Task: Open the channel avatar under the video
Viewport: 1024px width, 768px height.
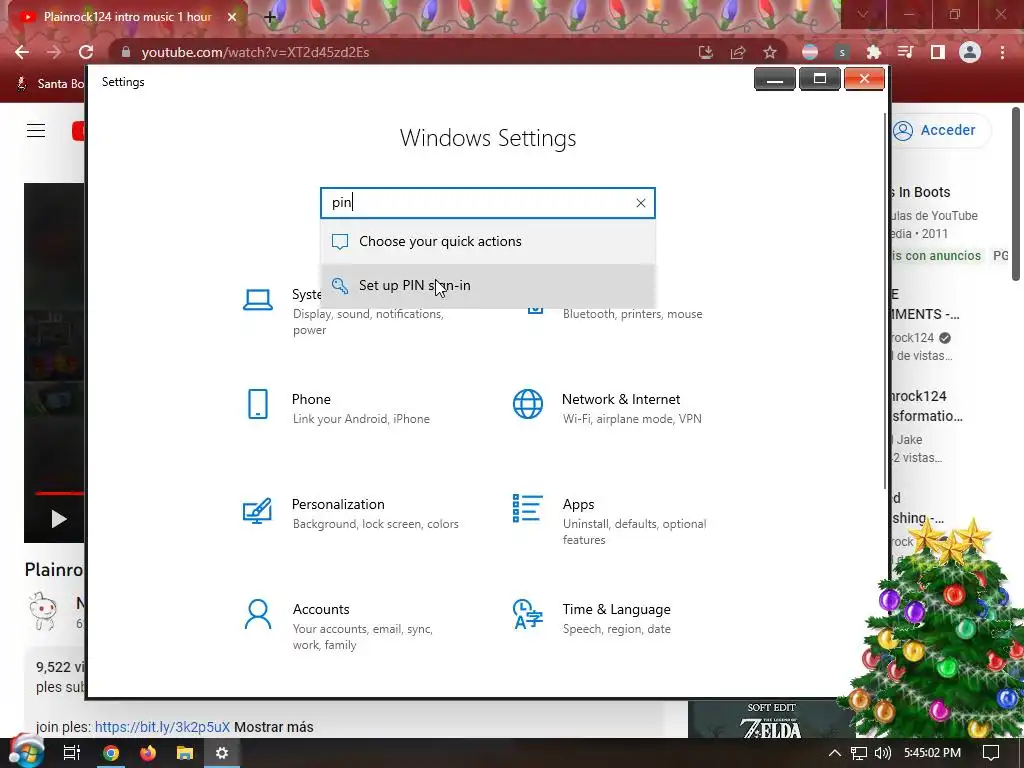Action: [43, 611]
